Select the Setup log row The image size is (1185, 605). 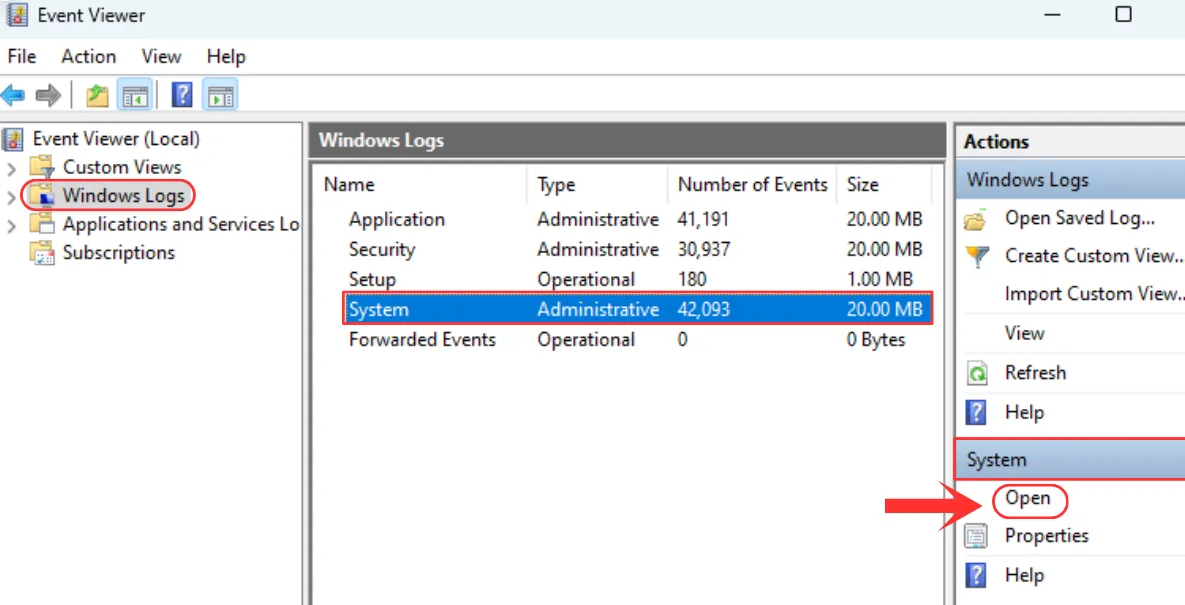[x=637, y=279]
